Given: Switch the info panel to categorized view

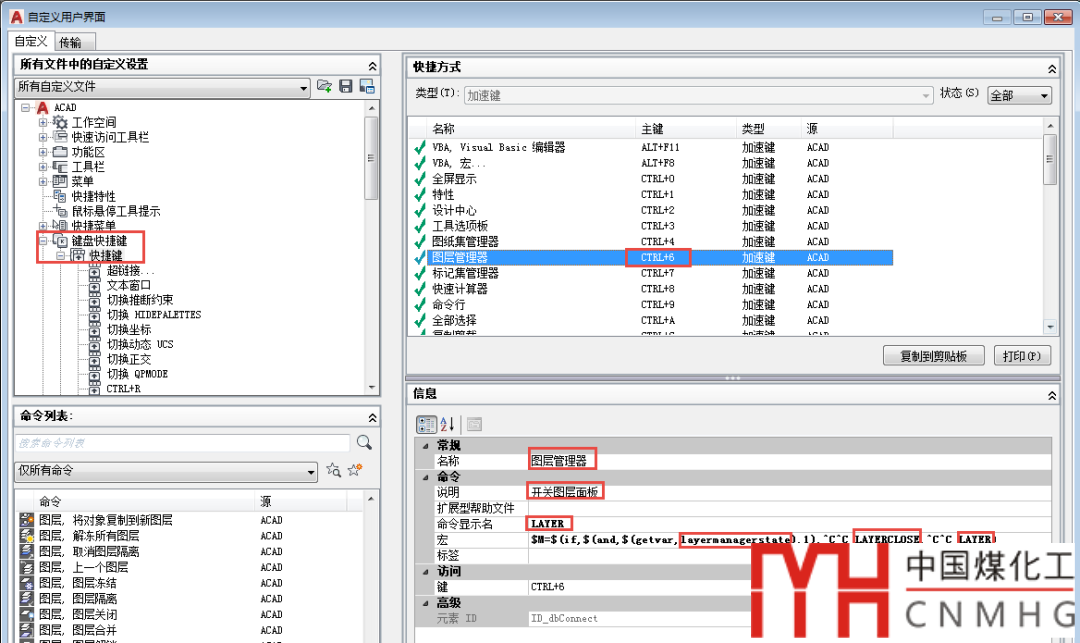Looking at the screenshot, I should click(426, 424).
